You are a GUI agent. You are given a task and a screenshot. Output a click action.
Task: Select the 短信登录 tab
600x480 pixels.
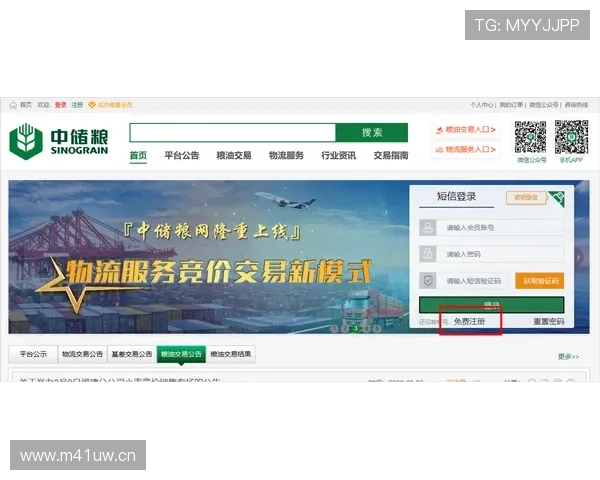(457, 197)
